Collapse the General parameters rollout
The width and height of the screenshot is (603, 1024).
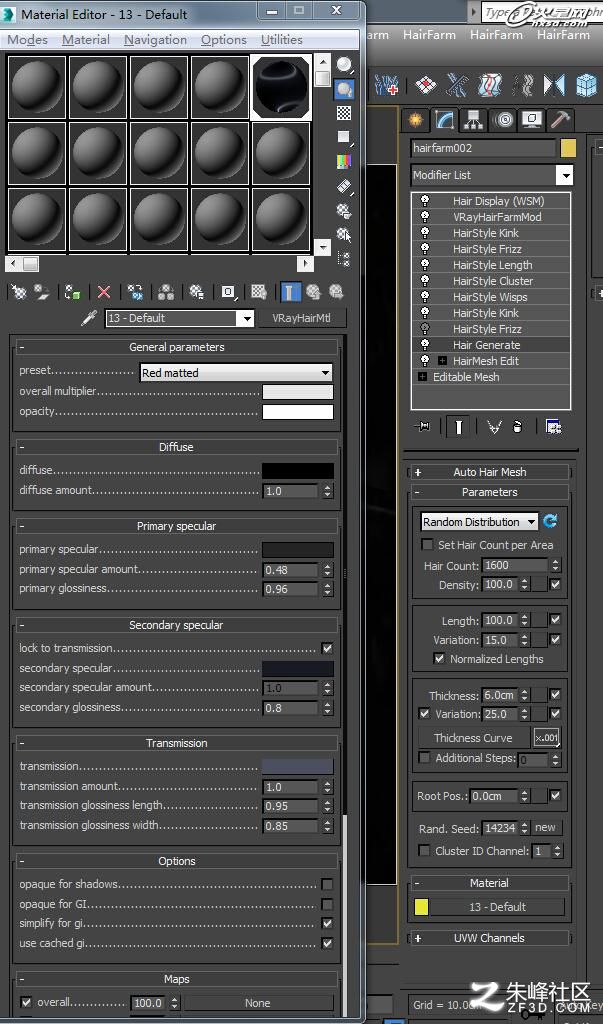[176, 347]
